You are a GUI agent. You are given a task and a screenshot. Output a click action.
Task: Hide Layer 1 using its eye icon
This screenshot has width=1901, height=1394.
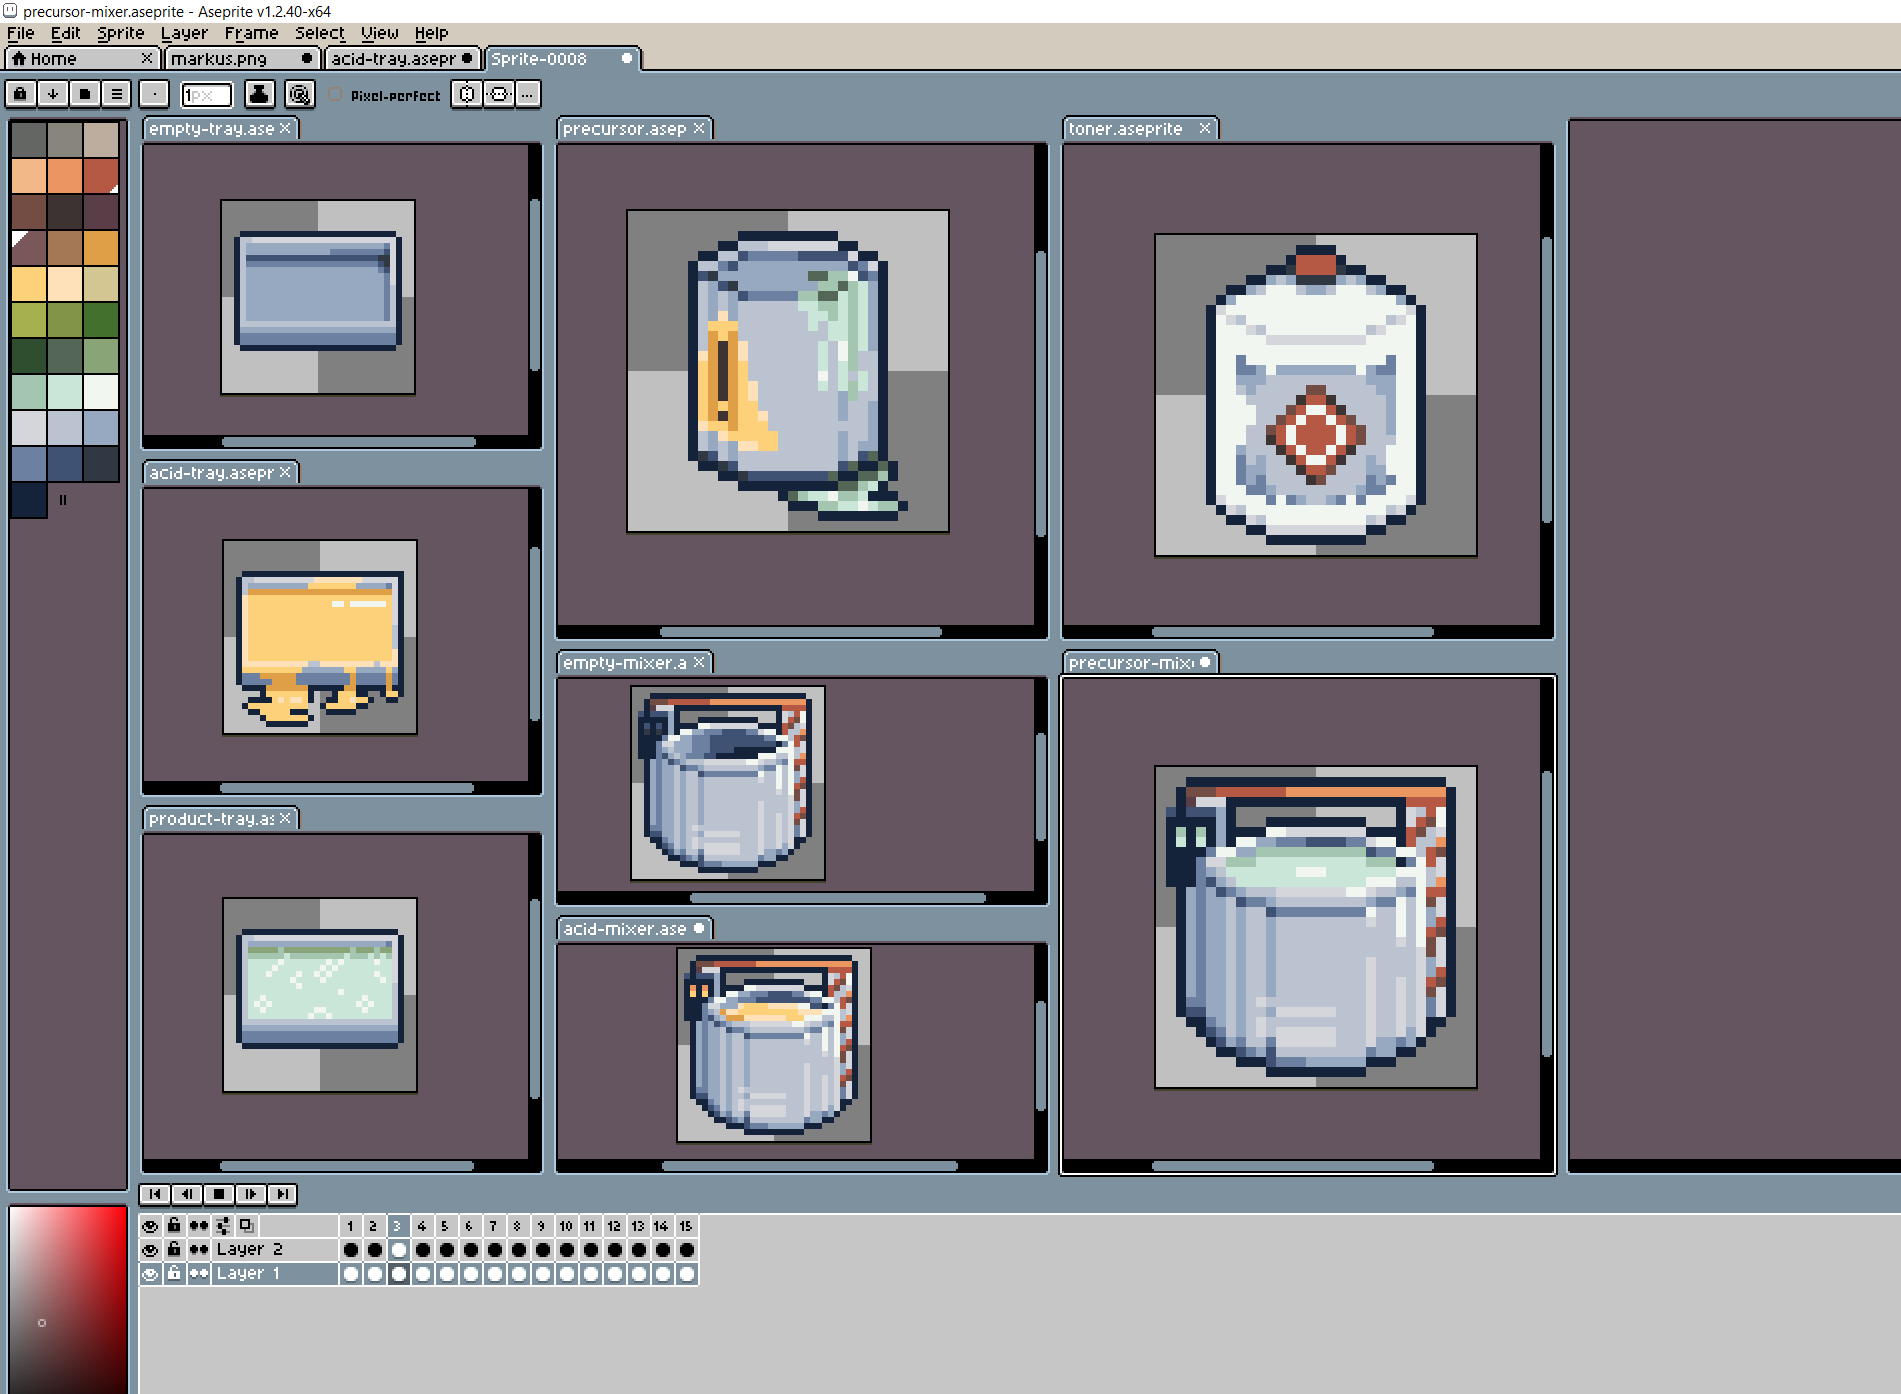pos(150,1273)
